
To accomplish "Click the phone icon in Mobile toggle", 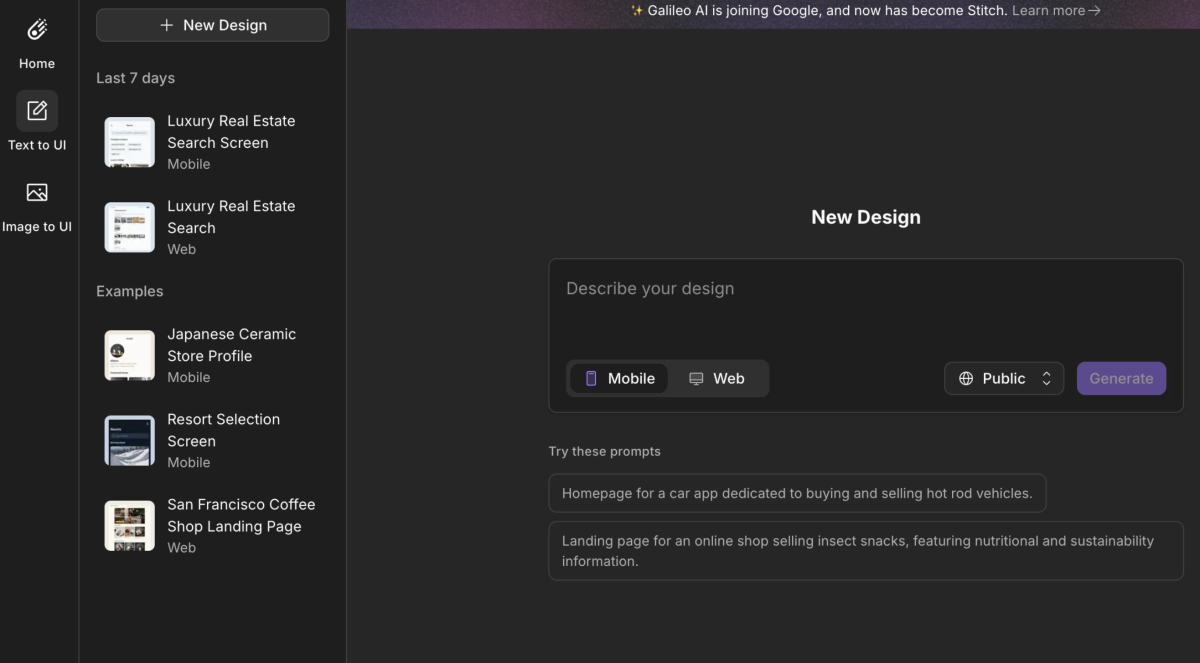I will (x=591, y=378).
